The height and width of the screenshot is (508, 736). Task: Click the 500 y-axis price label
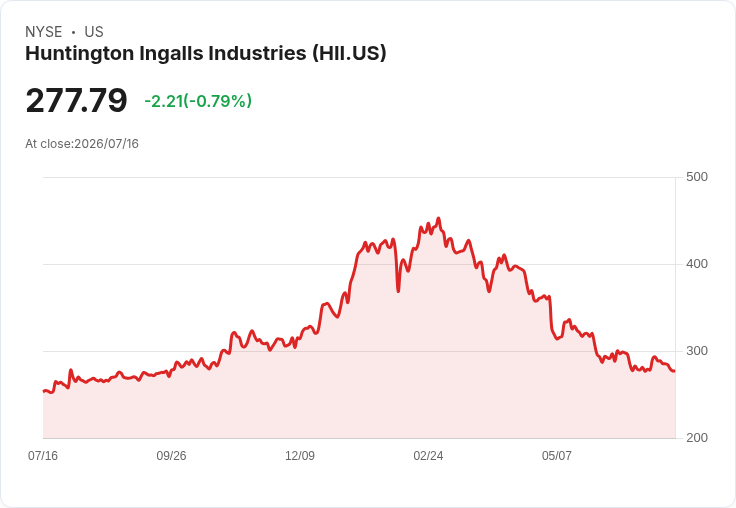coord(697,177)
